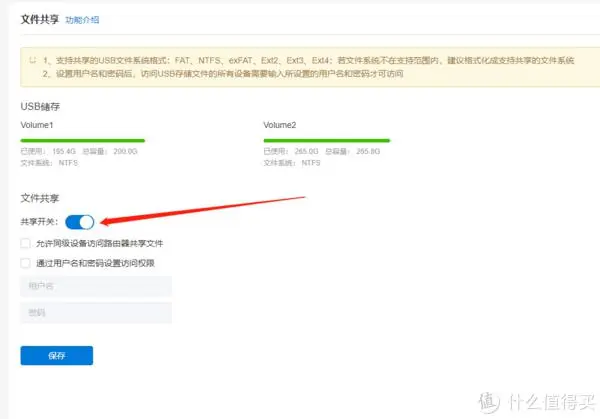The height and width of the screenshot is (419, 600).
Task: Enable 通过用户名和密码设置访问权限 checkbox
Action: click(x=26, y=263)
